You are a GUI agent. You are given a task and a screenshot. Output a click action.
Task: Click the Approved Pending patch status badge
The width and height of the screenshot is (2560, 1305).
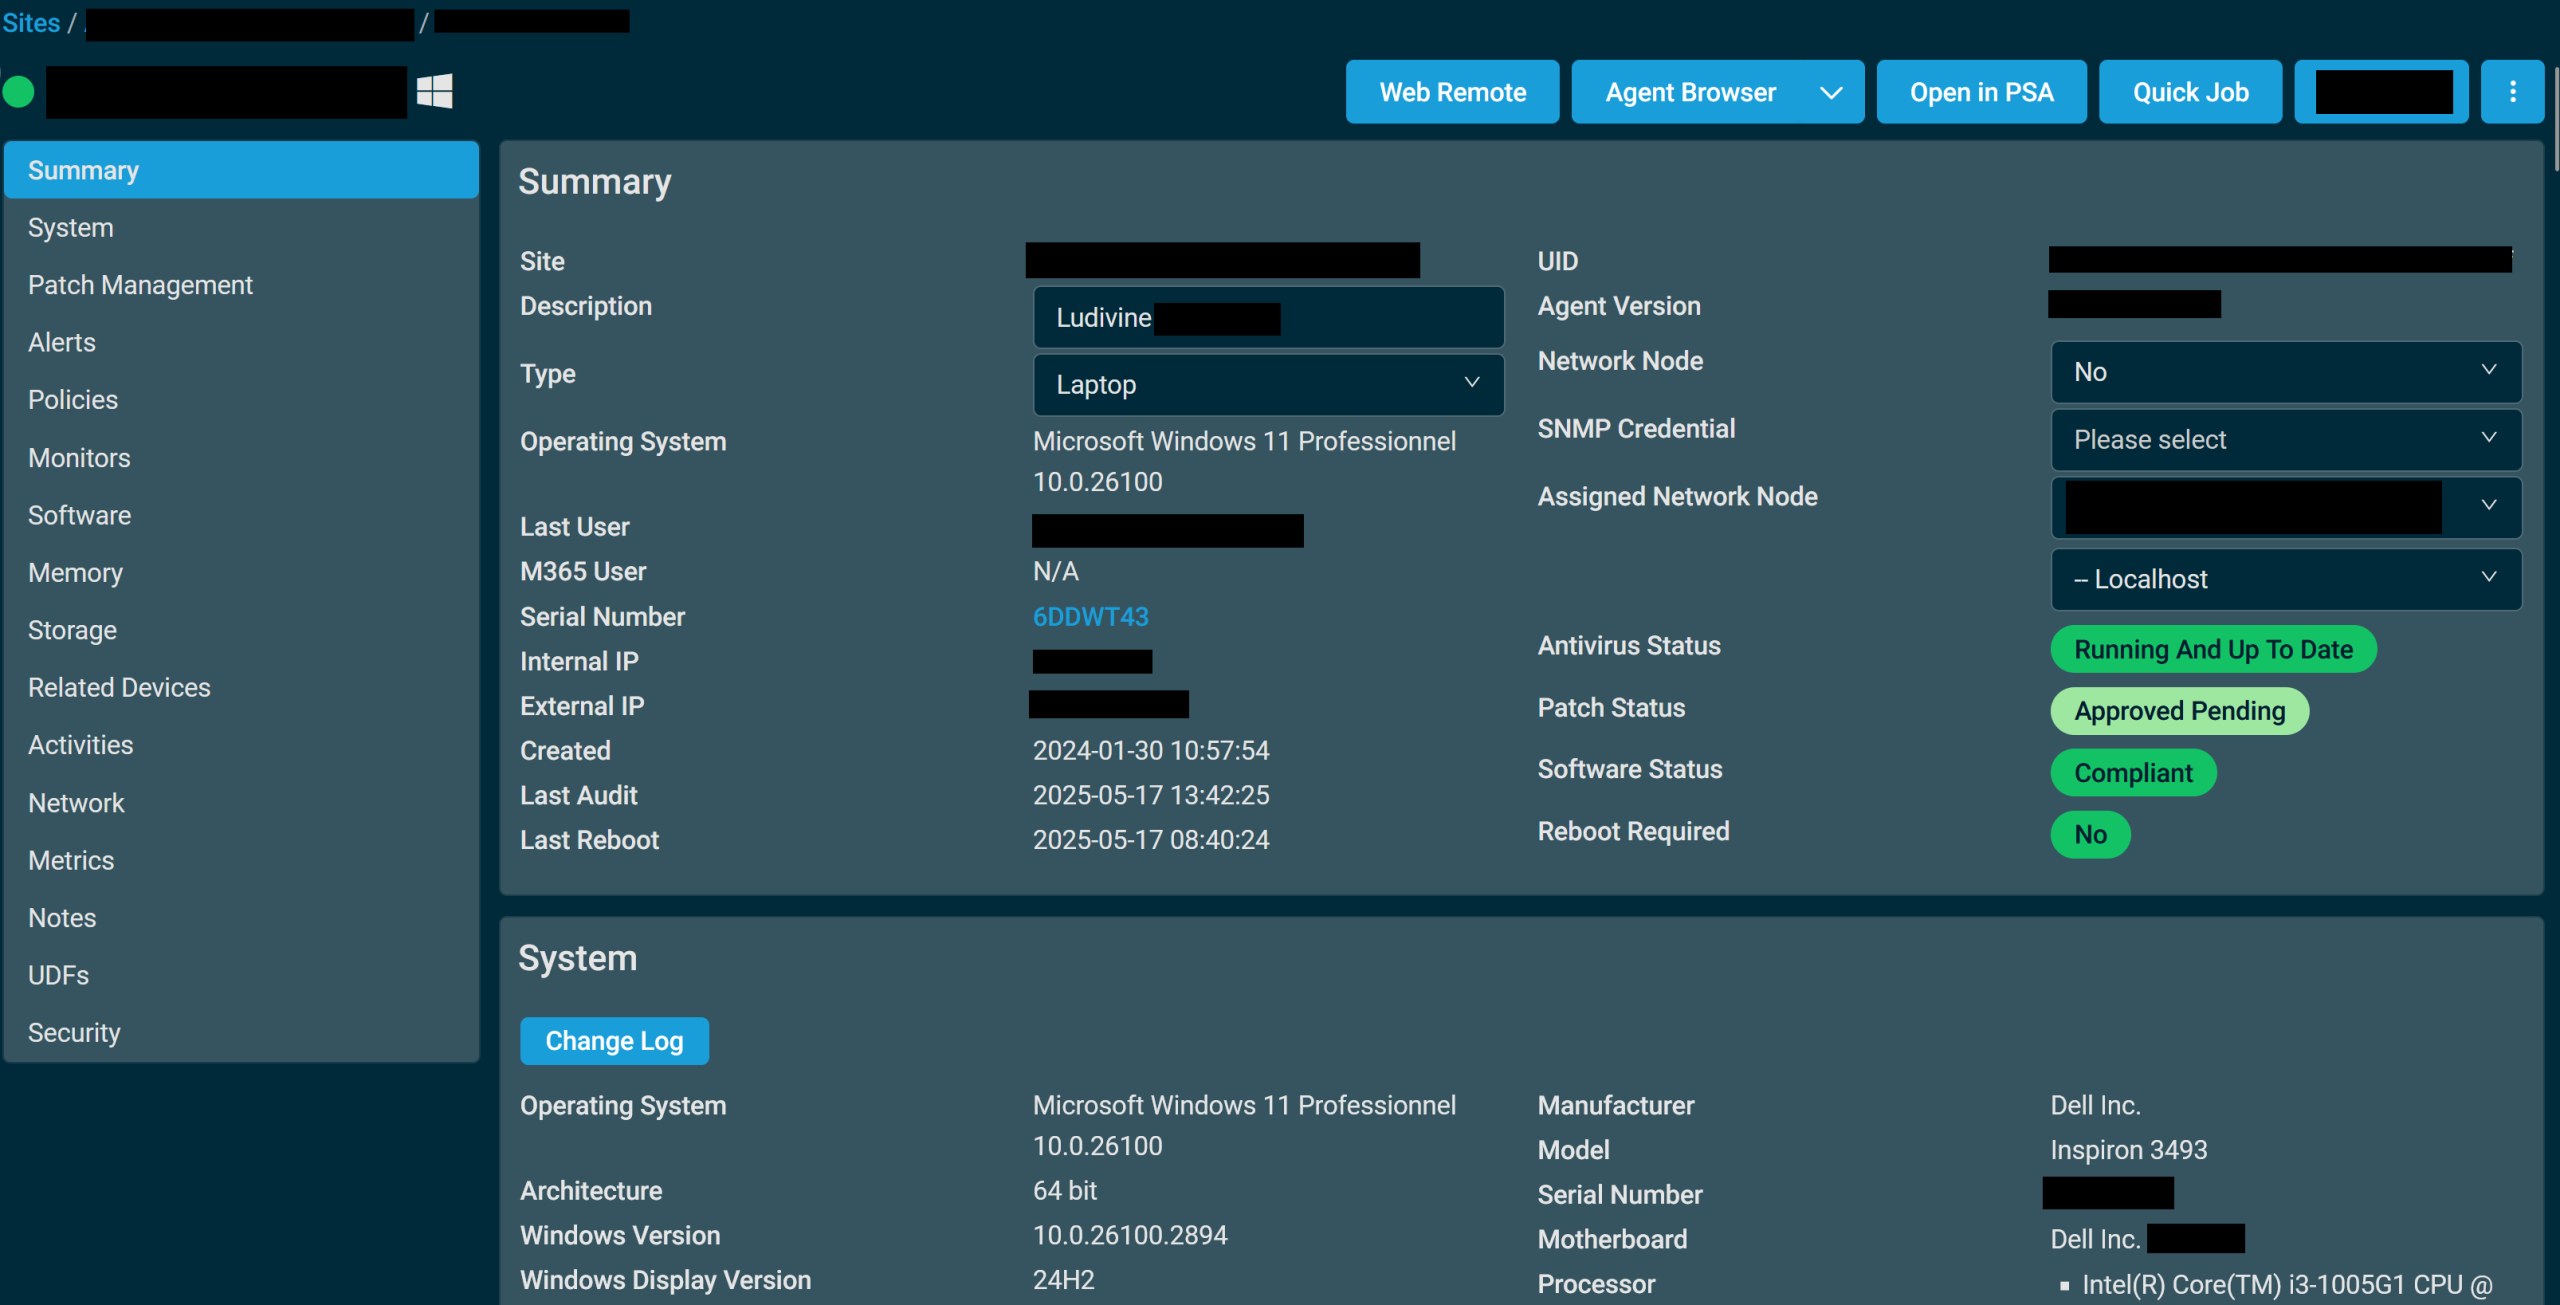click(x=2179, y=711)
